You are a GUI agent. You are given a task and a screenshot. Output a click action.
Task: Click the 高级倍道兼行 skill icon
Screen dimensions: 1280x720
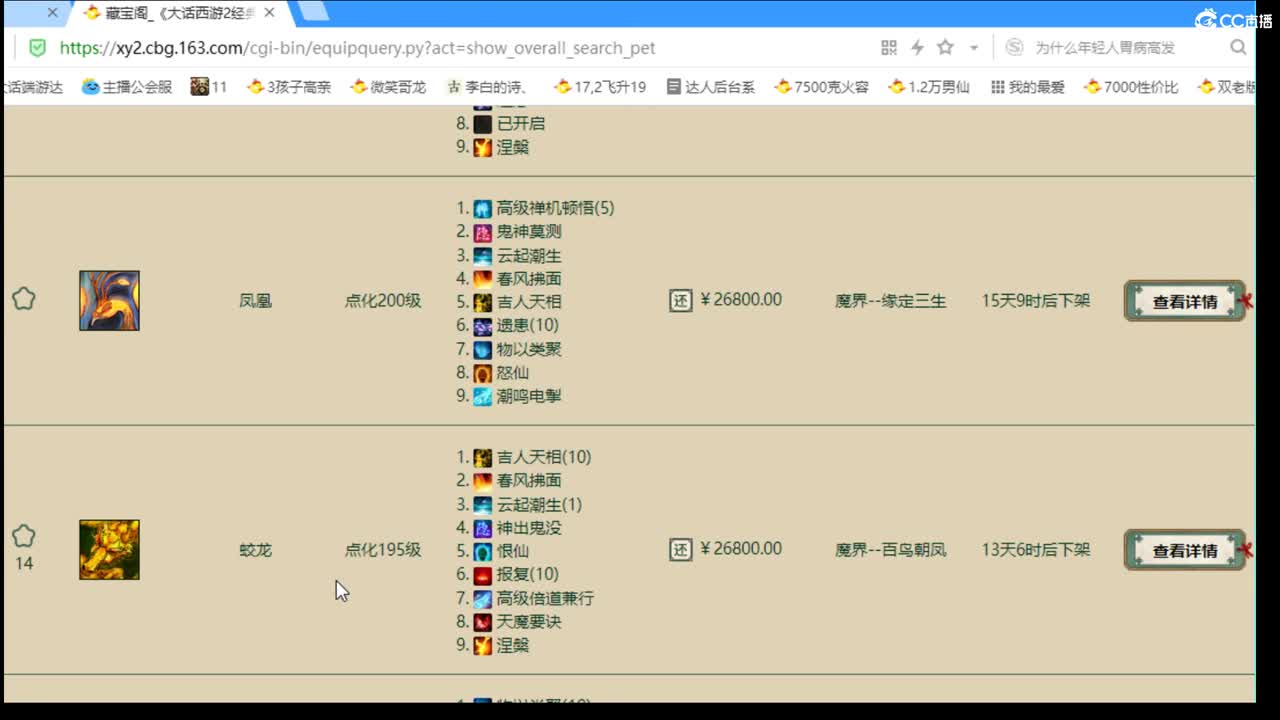tap(483, 598)
